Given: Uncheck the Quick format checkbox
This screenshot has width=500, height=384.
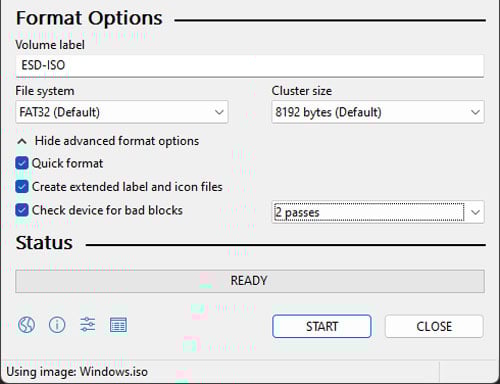Looking at the screenshot, I should point(22,163).
